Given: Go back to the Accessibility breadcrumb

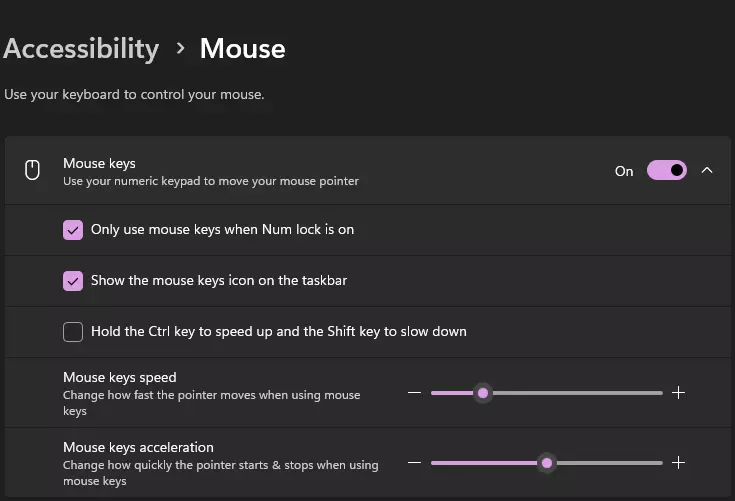Looking at the screenshot, I should [x=81, y=48].
